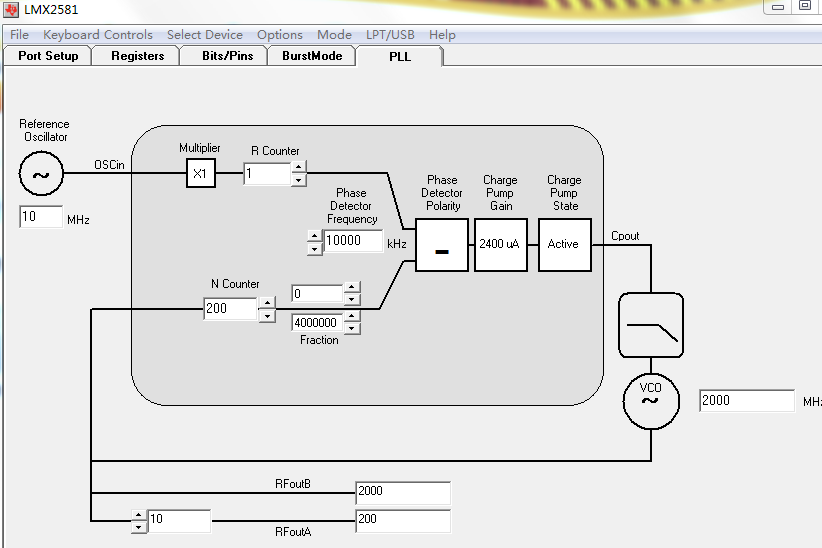Click the Phase Detector Frequency field
The image size is (822, 548).
[353, 241]
